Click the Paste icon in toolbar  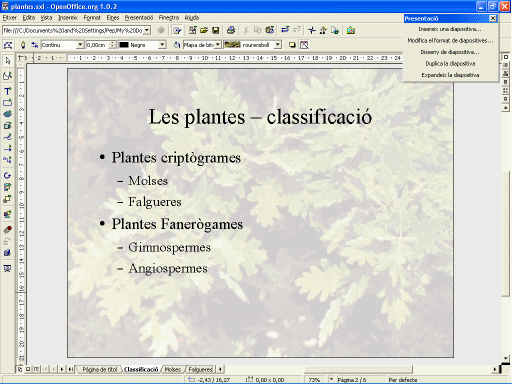(x=270, y=30)
